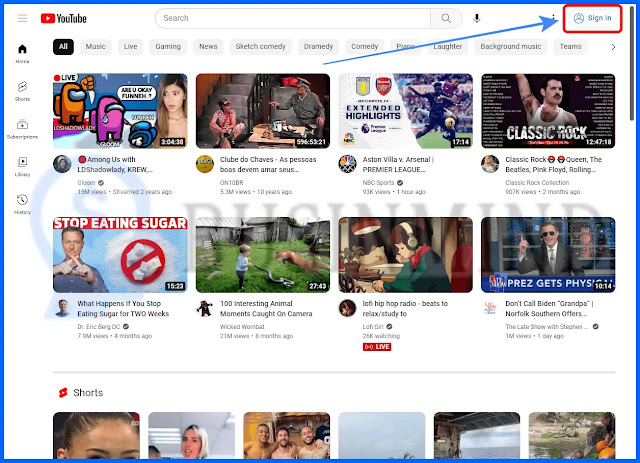Open Clube do Chaves video thumbnail
Image resolution: width=640 pixels, height=463 pixels.
click(x=263, y=111)
